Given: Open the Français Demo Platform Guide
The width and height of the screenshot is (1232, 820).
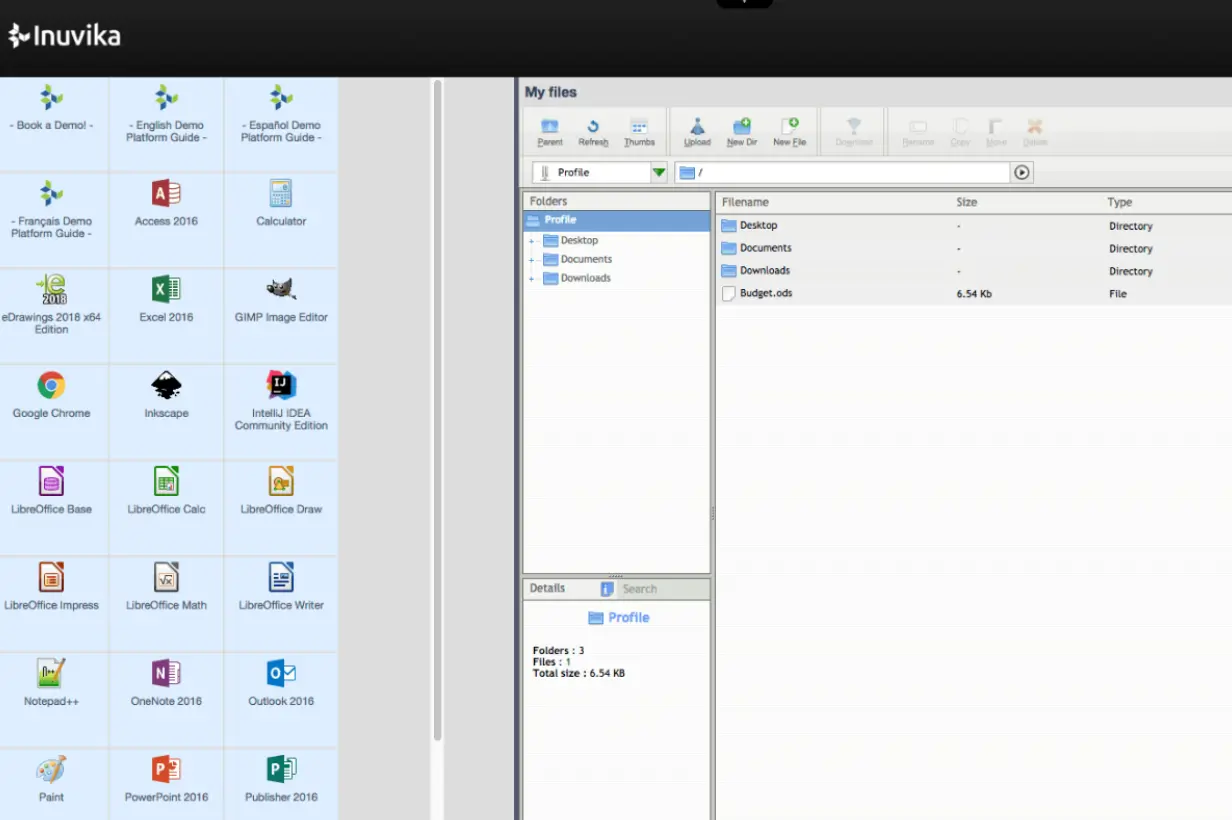Looking at the screenshot, I should [52, 209].
